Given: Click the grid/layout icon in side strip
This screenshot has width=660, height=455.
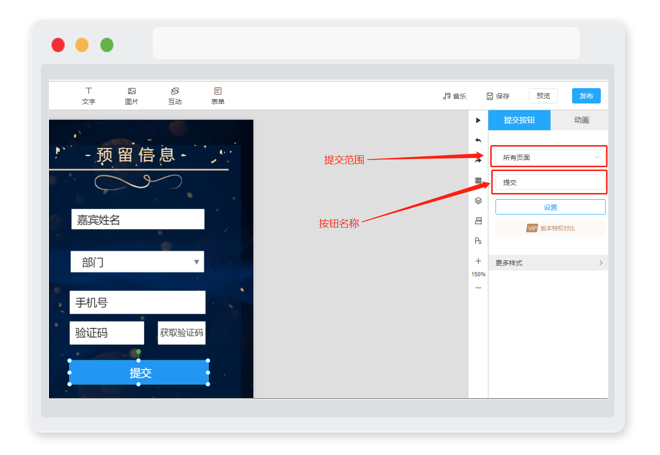Looking at the screenshot, I should 478,180.
